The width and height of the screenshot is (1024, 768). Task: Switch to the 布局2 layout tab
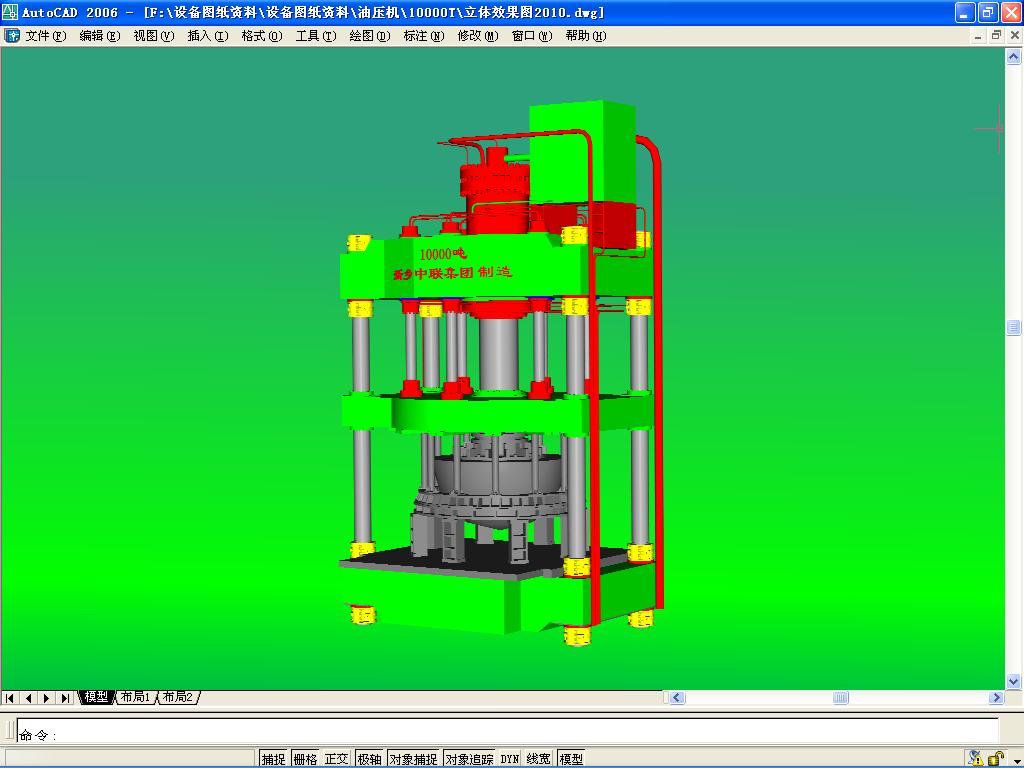[178, 697]
